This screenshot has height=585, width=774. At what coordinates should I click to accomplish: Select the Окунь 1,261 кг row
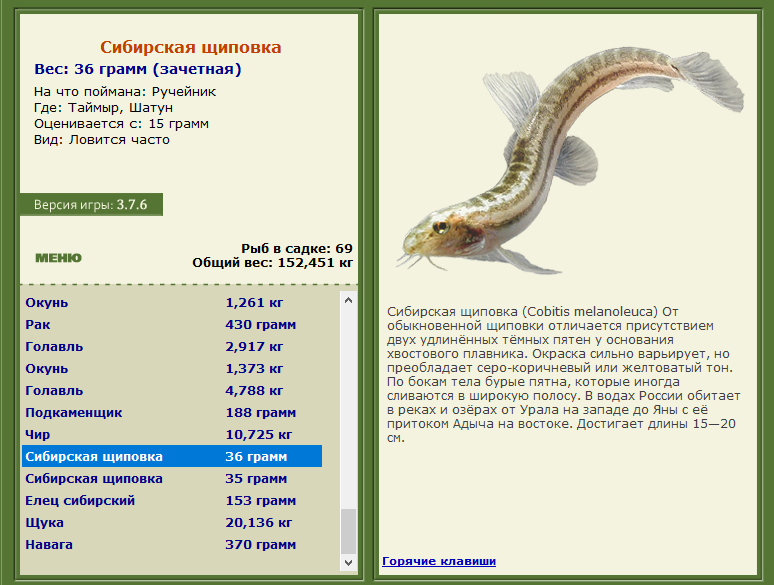pos(172,303)
